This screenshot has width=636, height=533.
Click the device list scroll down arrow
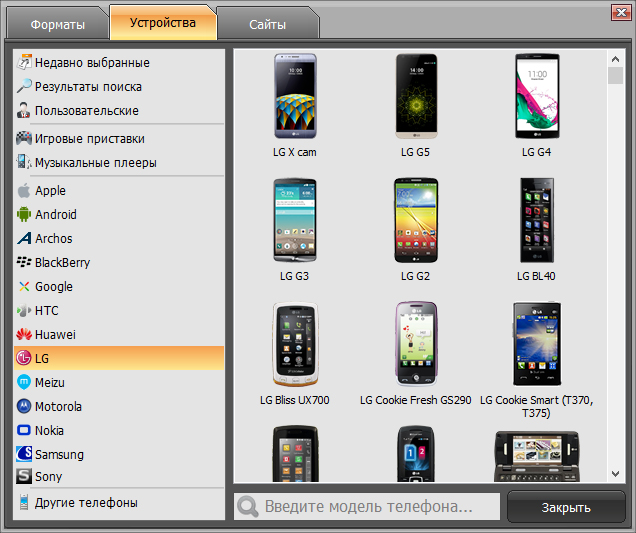615,473
